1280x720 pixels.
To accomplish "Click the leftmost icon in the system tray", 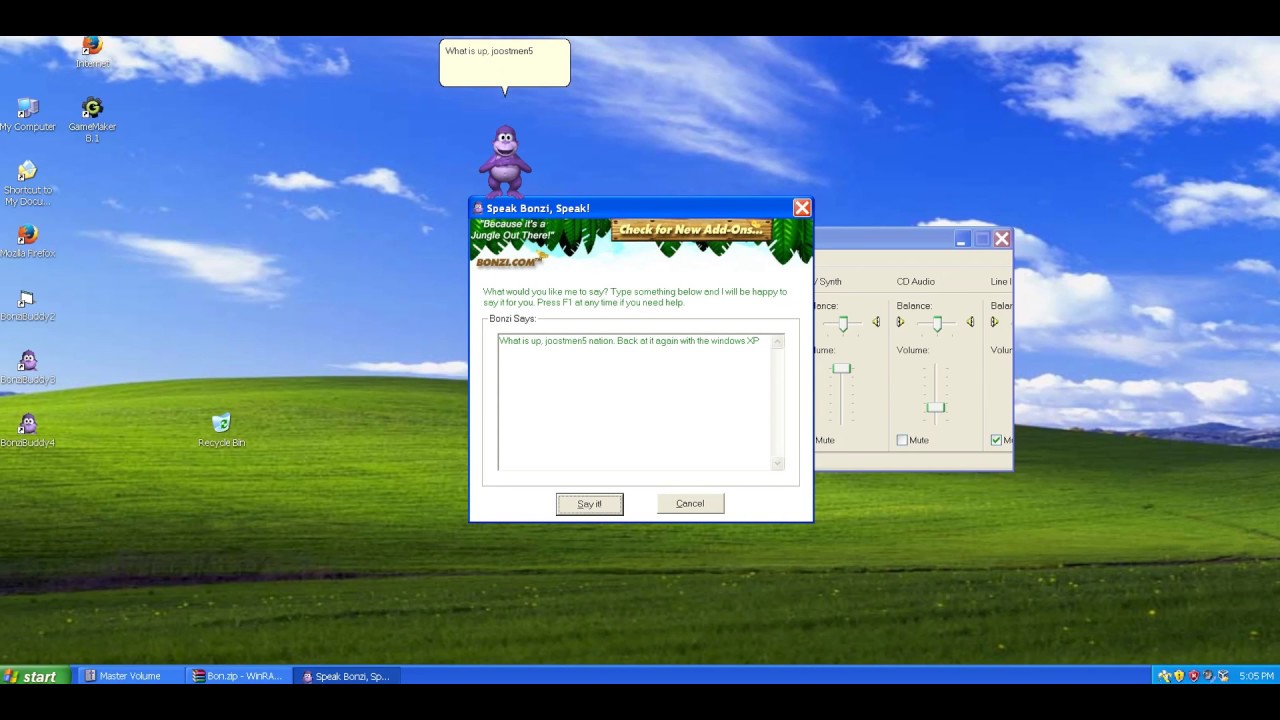I will (x=1164, y=676).
